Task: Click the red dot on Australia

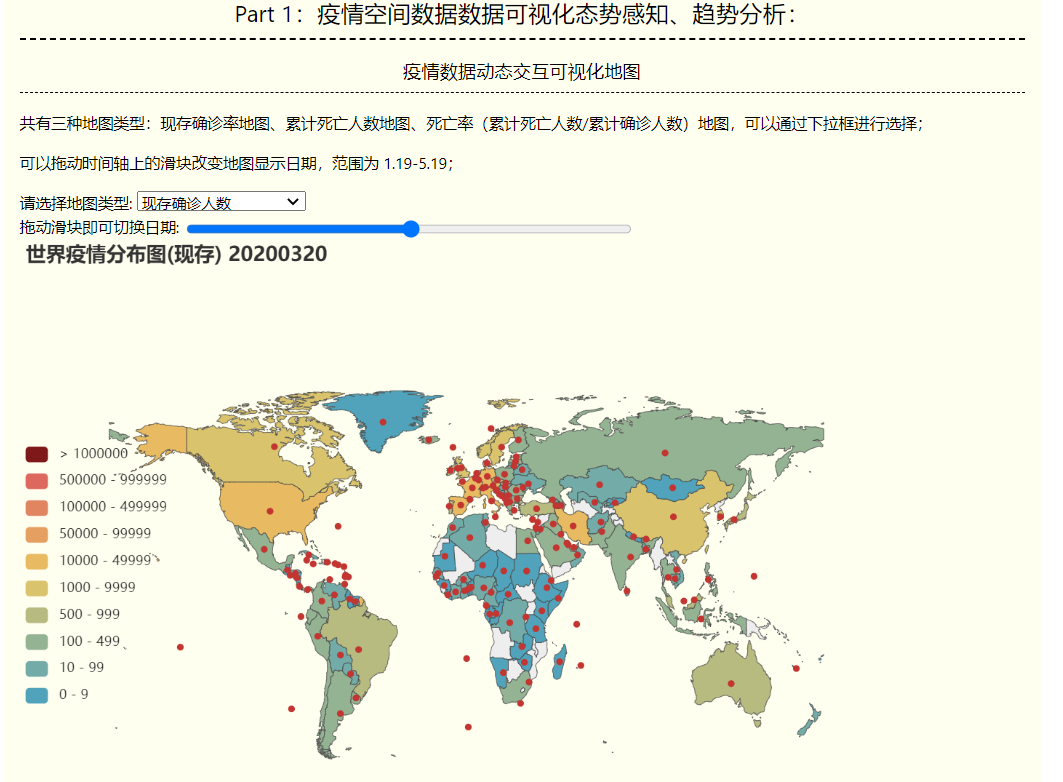Action: pyautogui.click(x=731, y=683)
